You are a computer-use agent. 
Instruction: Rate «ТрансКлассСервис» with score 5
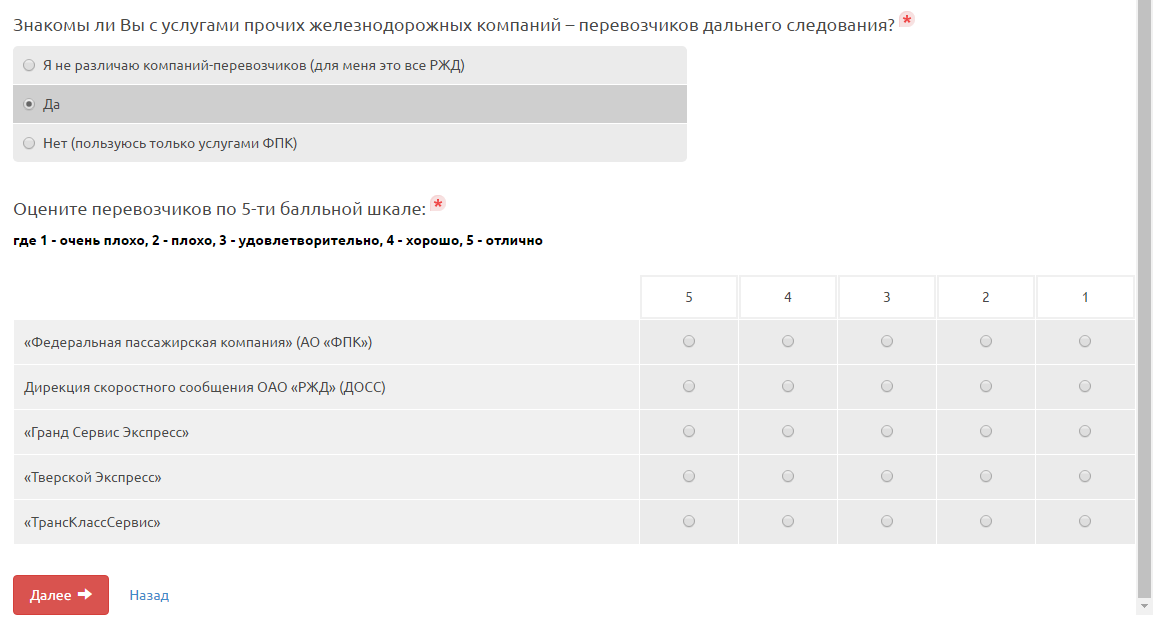click(689, 522)
